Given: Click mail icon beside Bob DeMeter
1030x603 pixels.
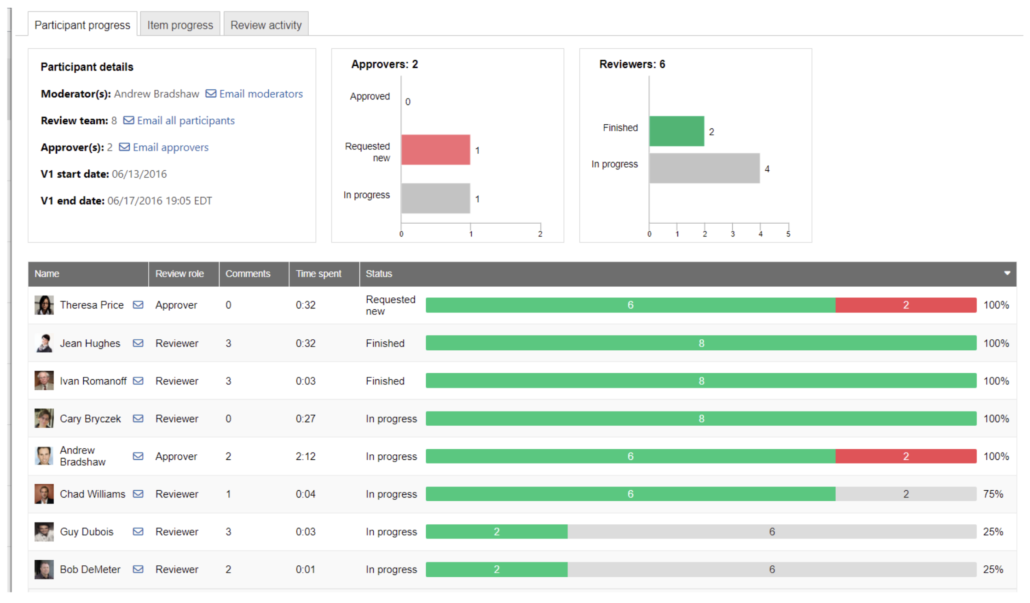Looking at the screenshot, I should [138, 570].
